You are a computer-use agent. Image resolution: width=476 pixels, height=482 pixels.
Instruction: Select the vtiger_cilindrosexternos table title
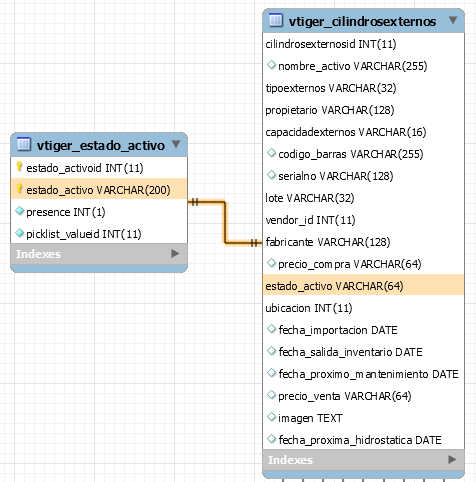pyautogui.click(x=362, y=22)
